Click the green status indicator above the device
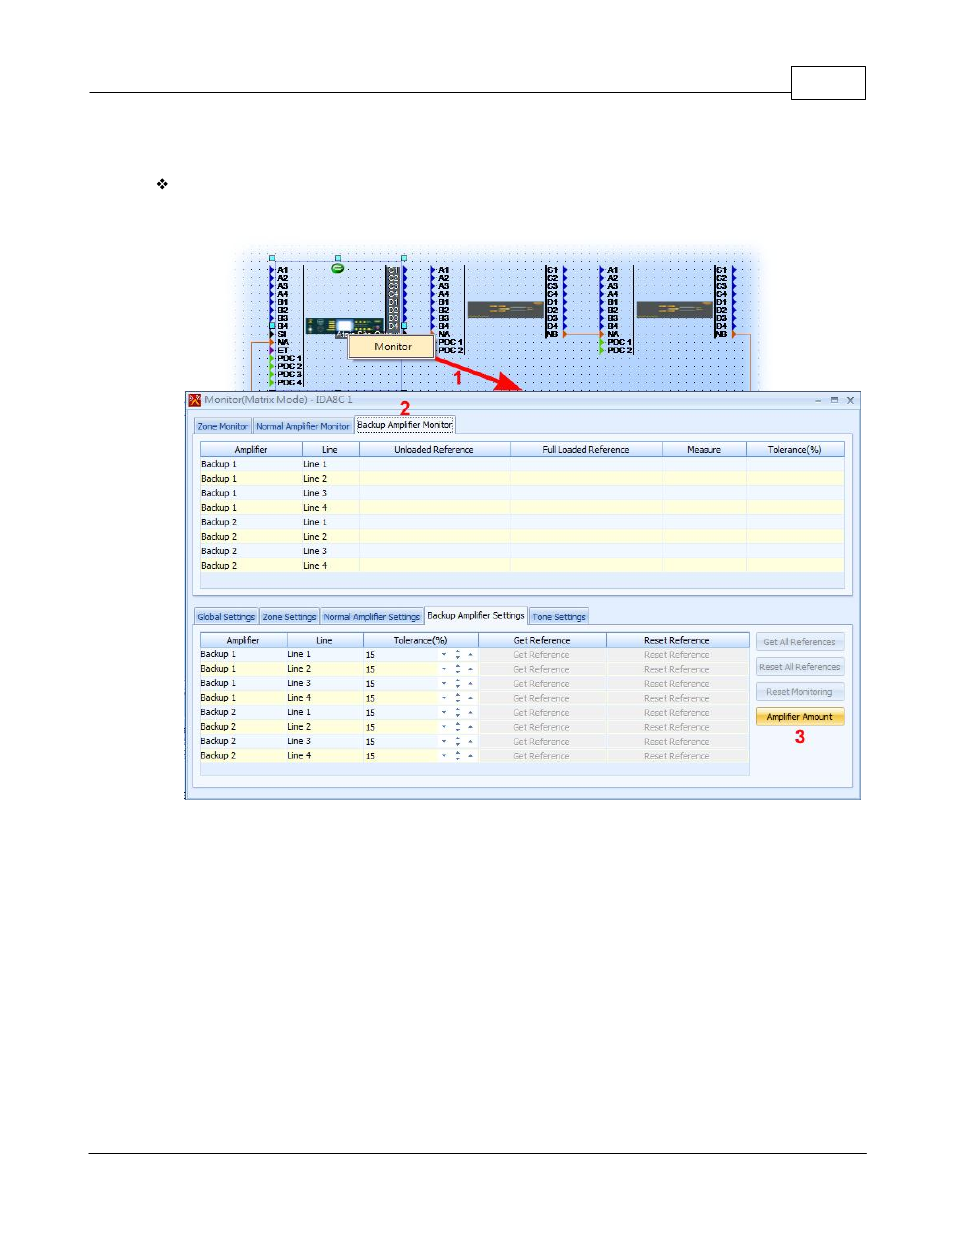Image resolution: width=954 pixels, height=1235 pixels. pyautogui.click(x=338, y=268)
